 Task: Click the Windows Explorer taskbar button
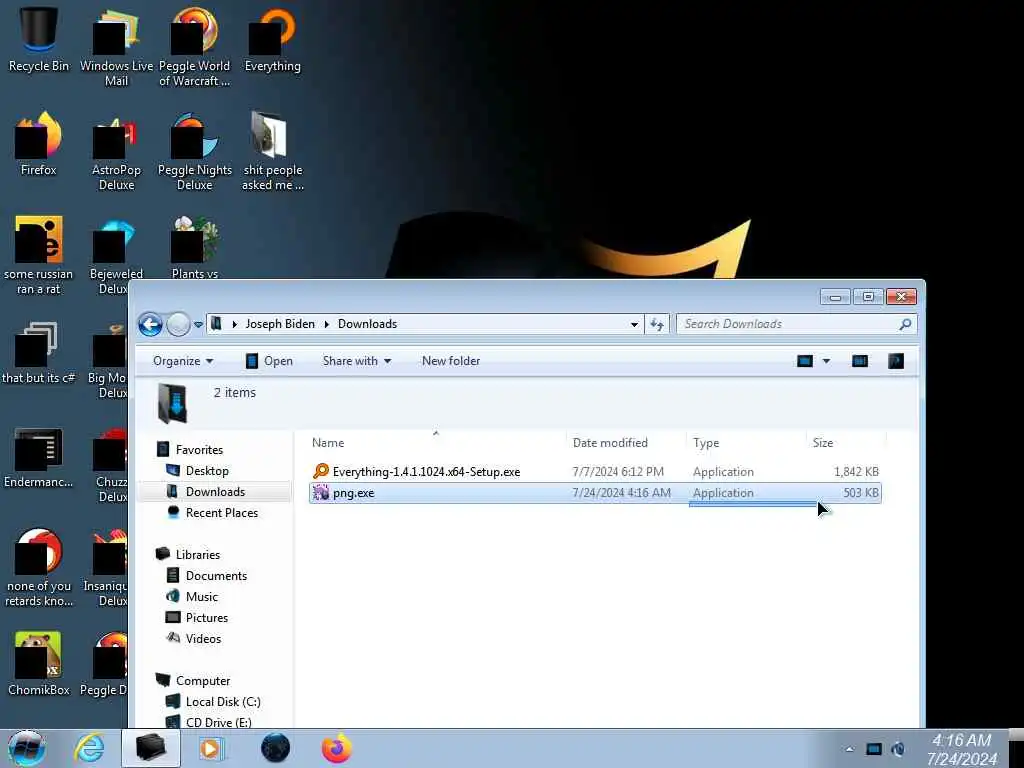coord(150,748)
